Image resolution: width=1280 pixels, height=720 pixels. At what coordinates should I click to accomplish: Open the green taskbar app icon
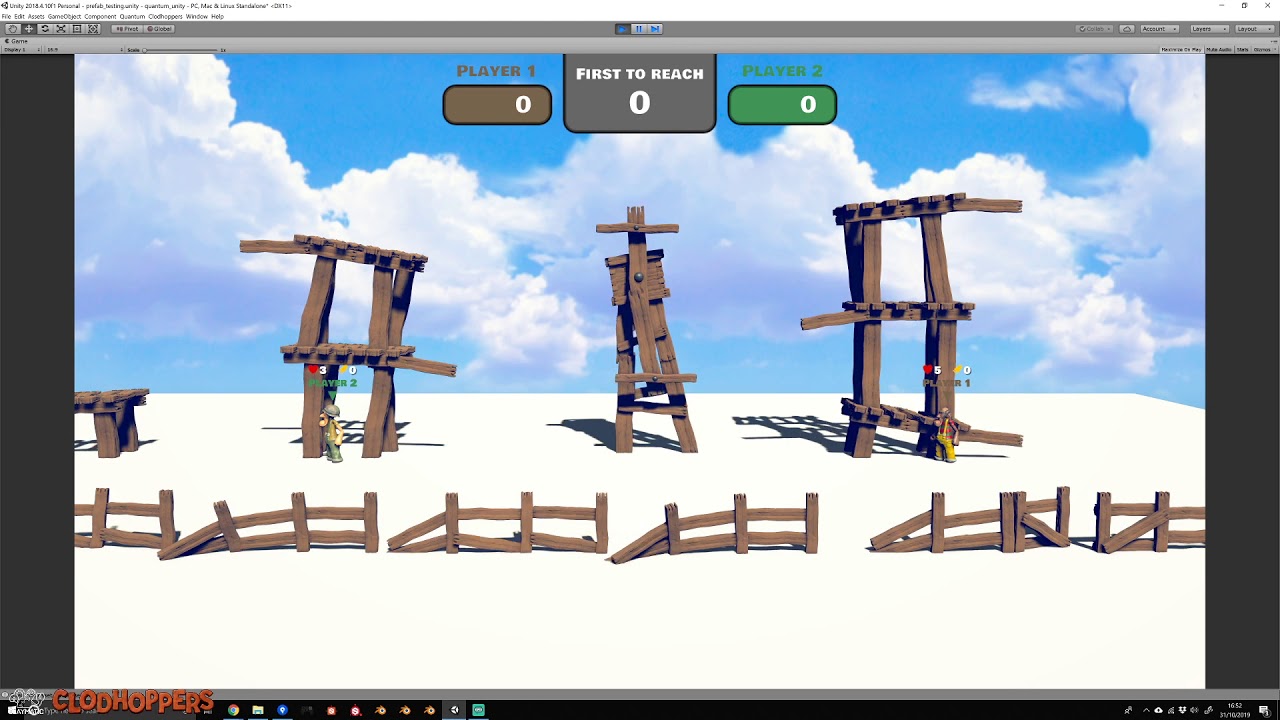[x=479, y=710]
